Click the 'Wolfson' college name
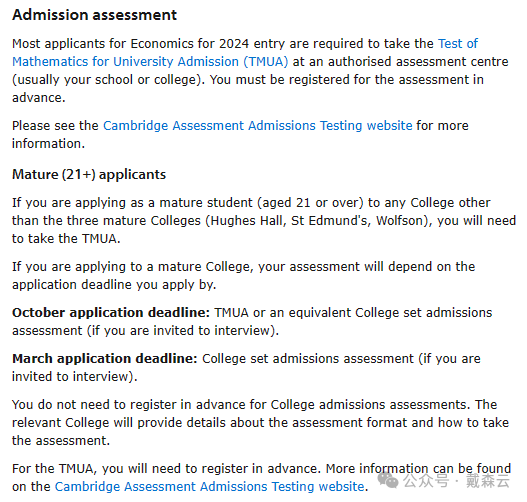 coord(399,221)
